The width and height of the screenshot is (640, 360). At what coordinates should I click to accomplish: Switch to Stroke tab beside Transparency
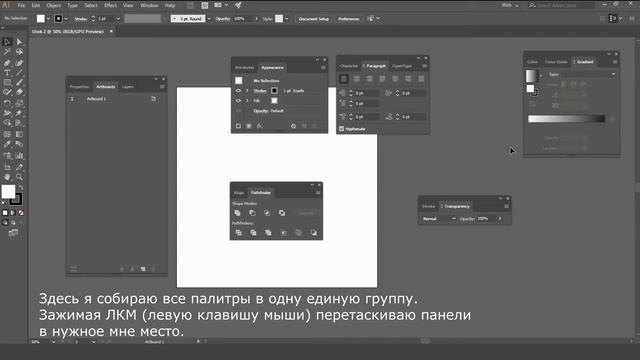point(429,207)
